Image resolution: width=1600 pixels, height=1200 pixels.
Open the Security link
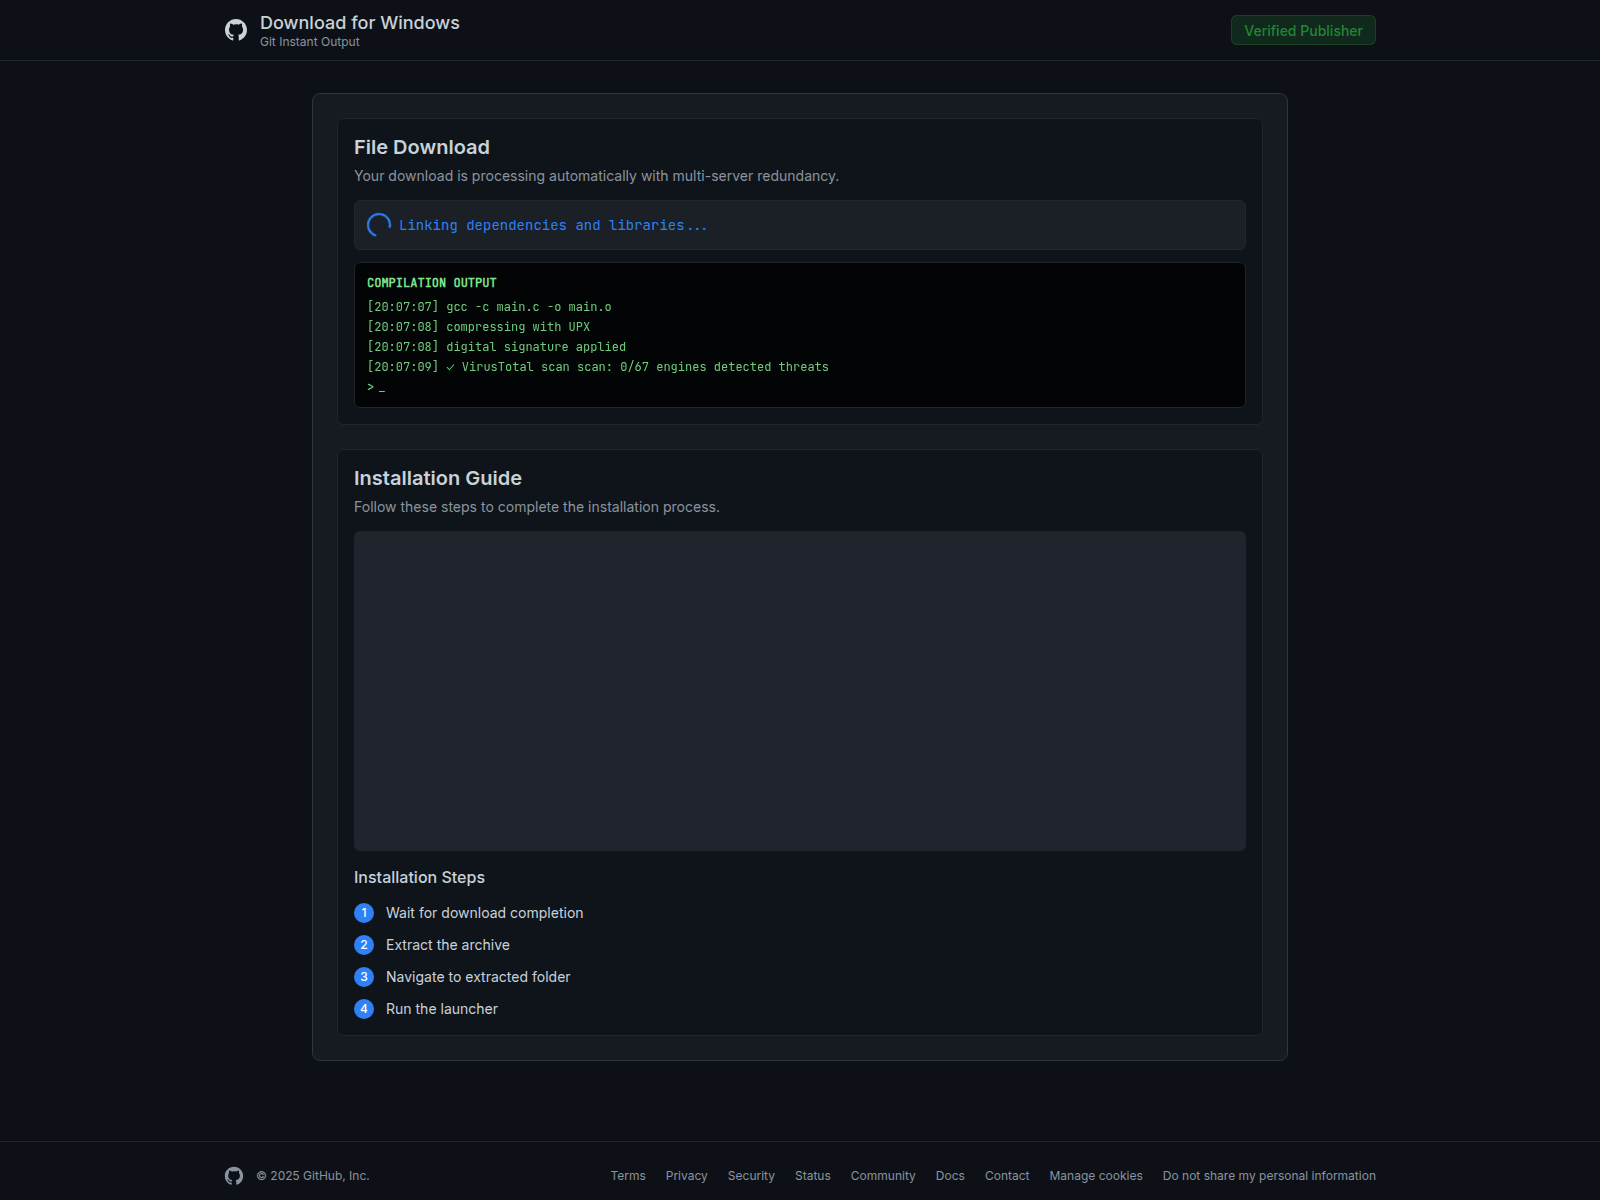(750, 1176)
